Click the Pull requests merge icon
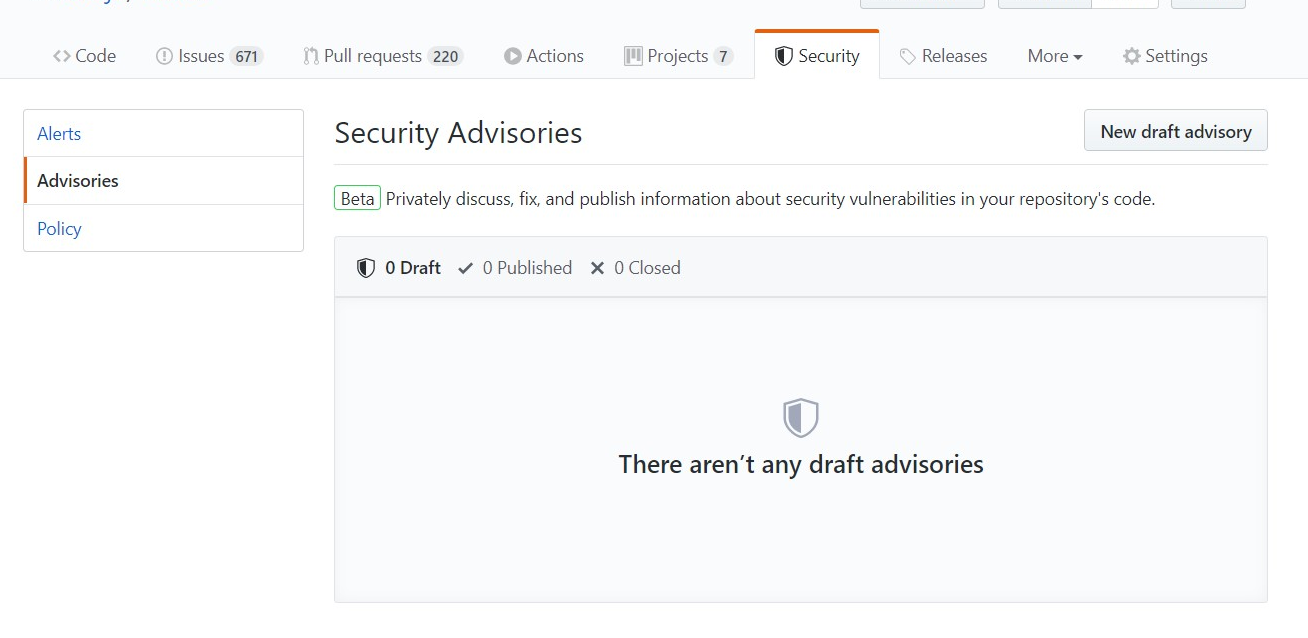 [x=311, y=56]
